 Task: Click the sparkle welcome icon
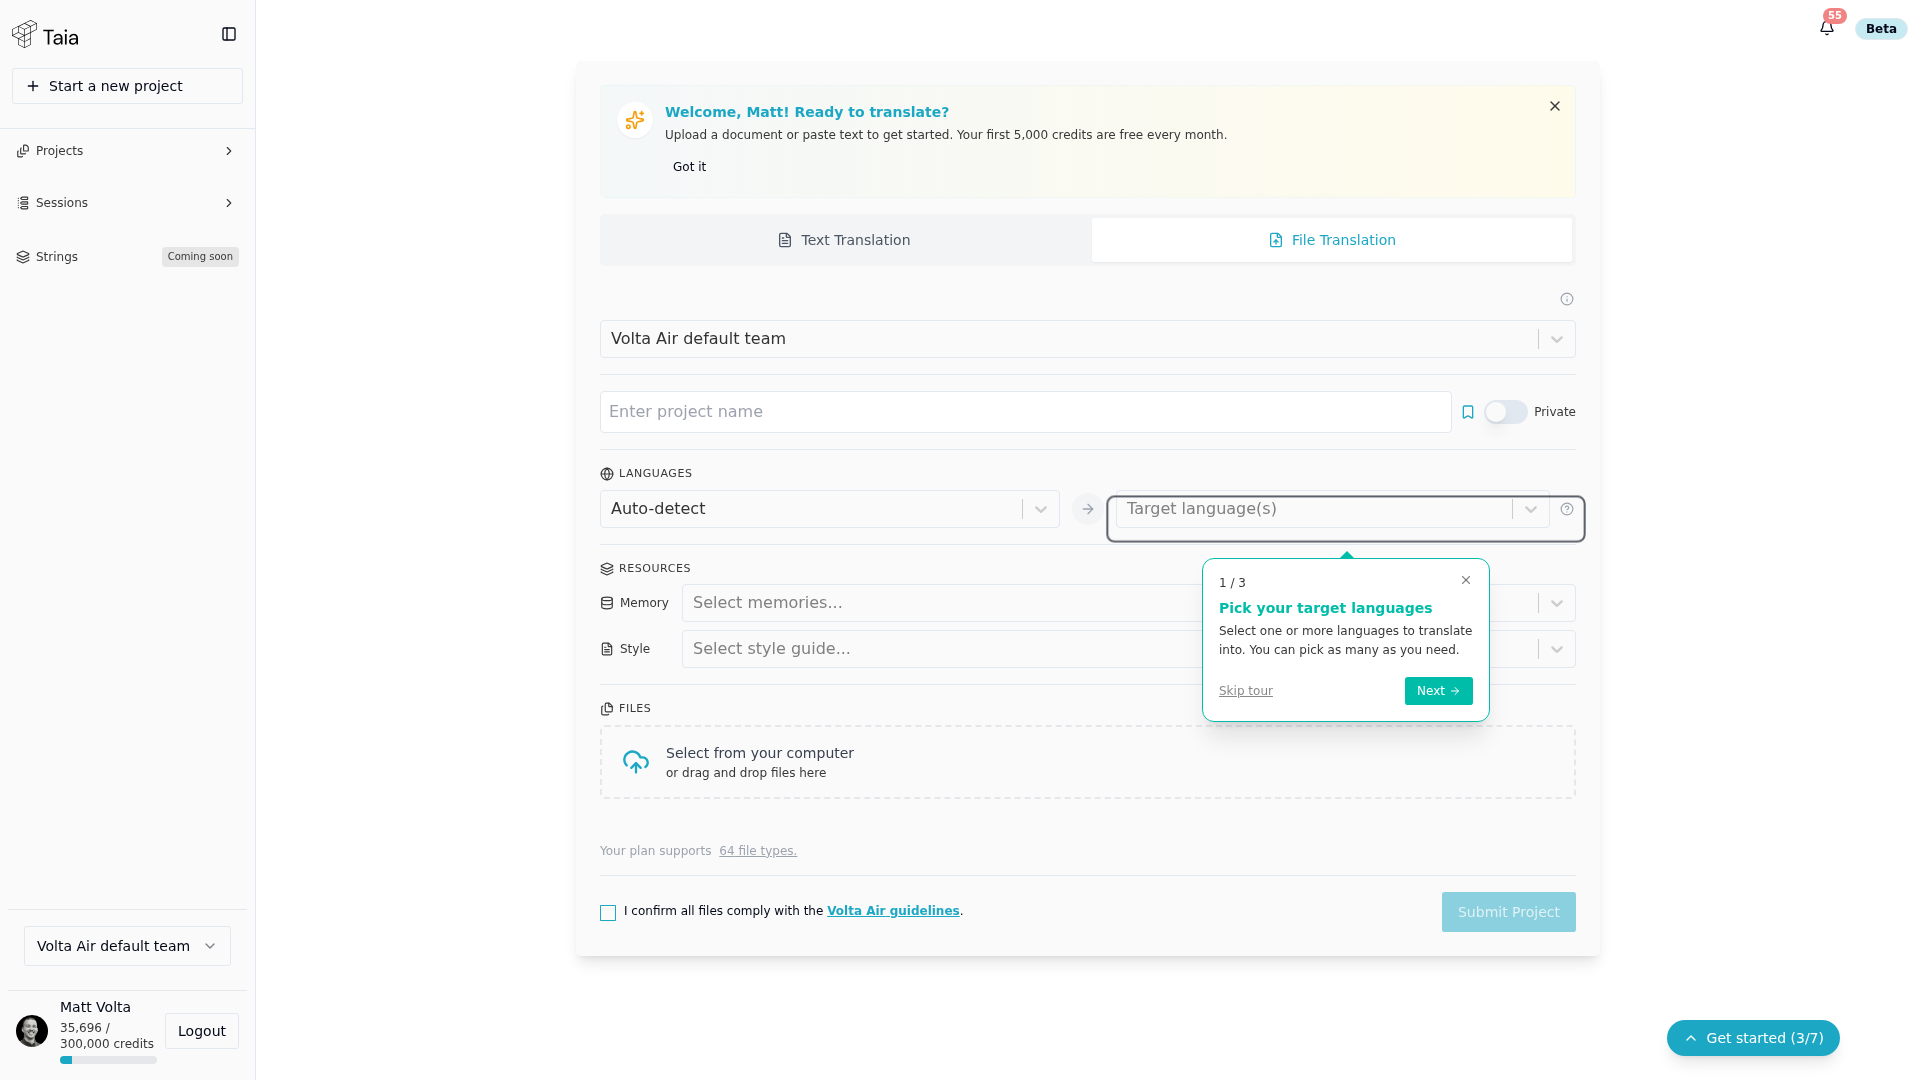[635, 120]
